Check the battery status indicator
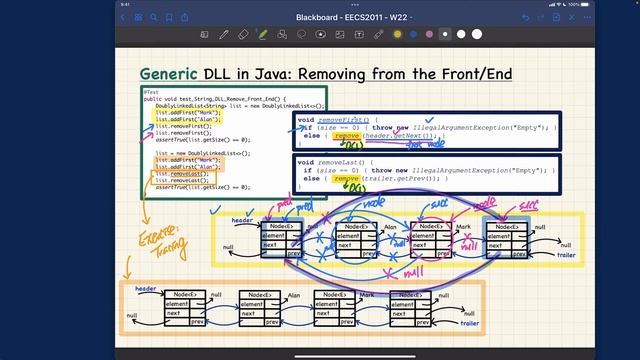Screen dimensions: 640x360 pos(585,4)
